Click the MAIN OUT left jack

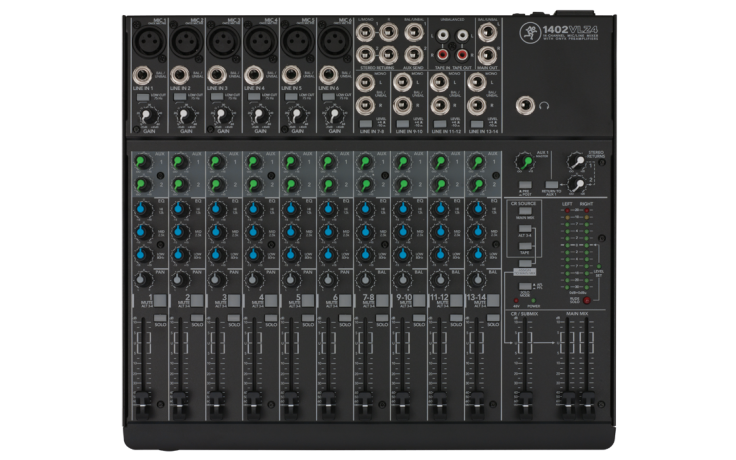487,33
